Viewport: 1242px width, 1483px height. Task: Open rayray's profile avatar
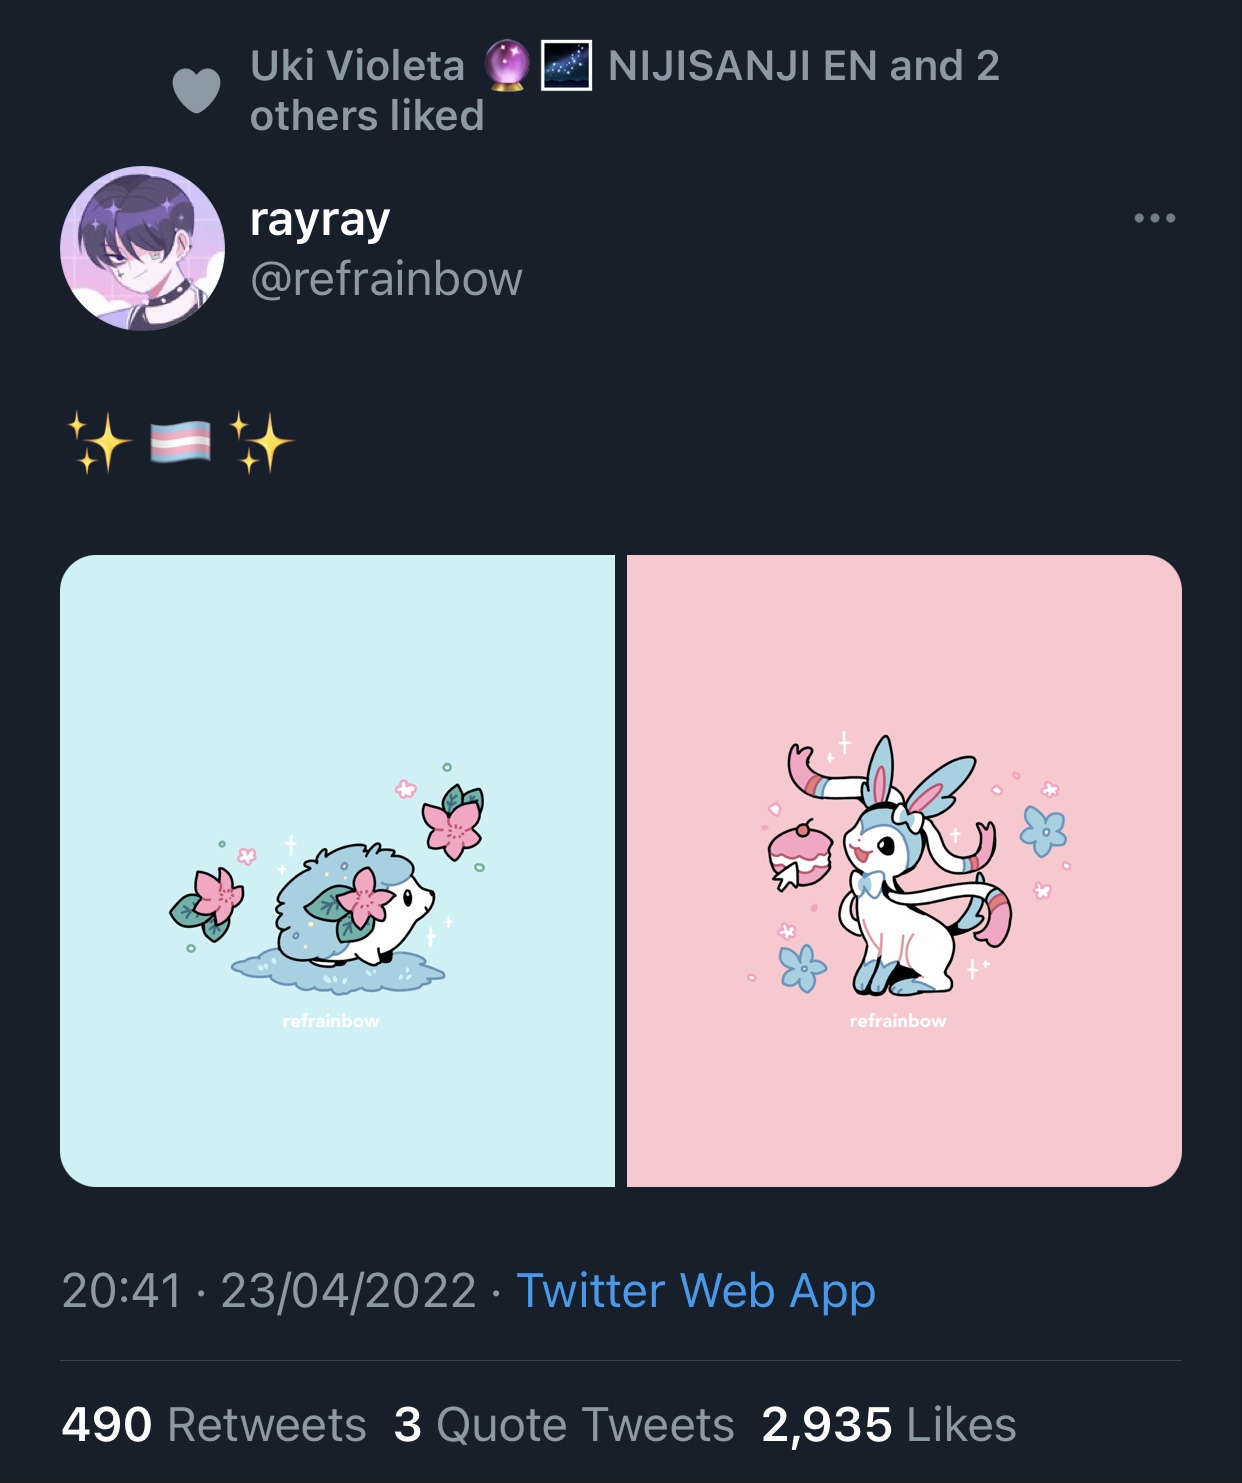point(142,248)
